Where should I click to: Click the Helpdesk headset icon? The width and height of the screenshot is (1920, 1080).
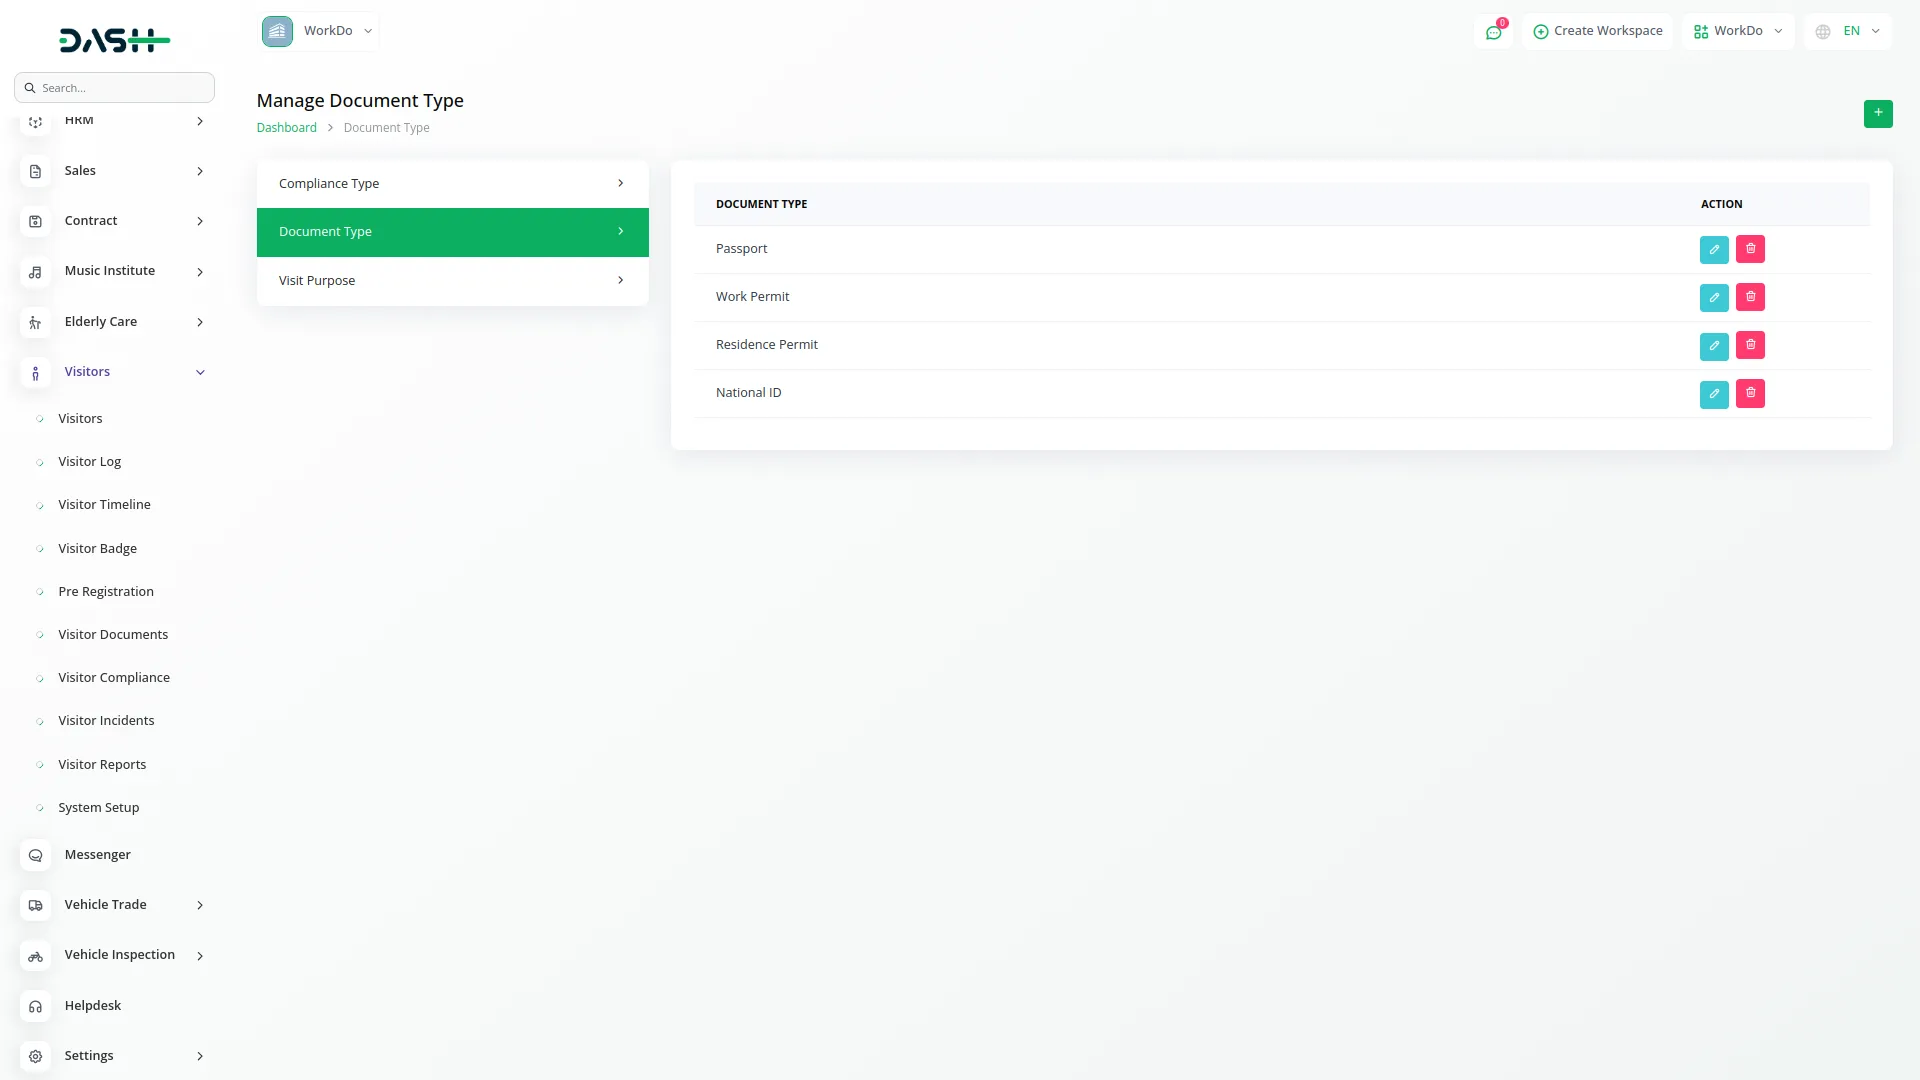click(x=35, y=1006)
